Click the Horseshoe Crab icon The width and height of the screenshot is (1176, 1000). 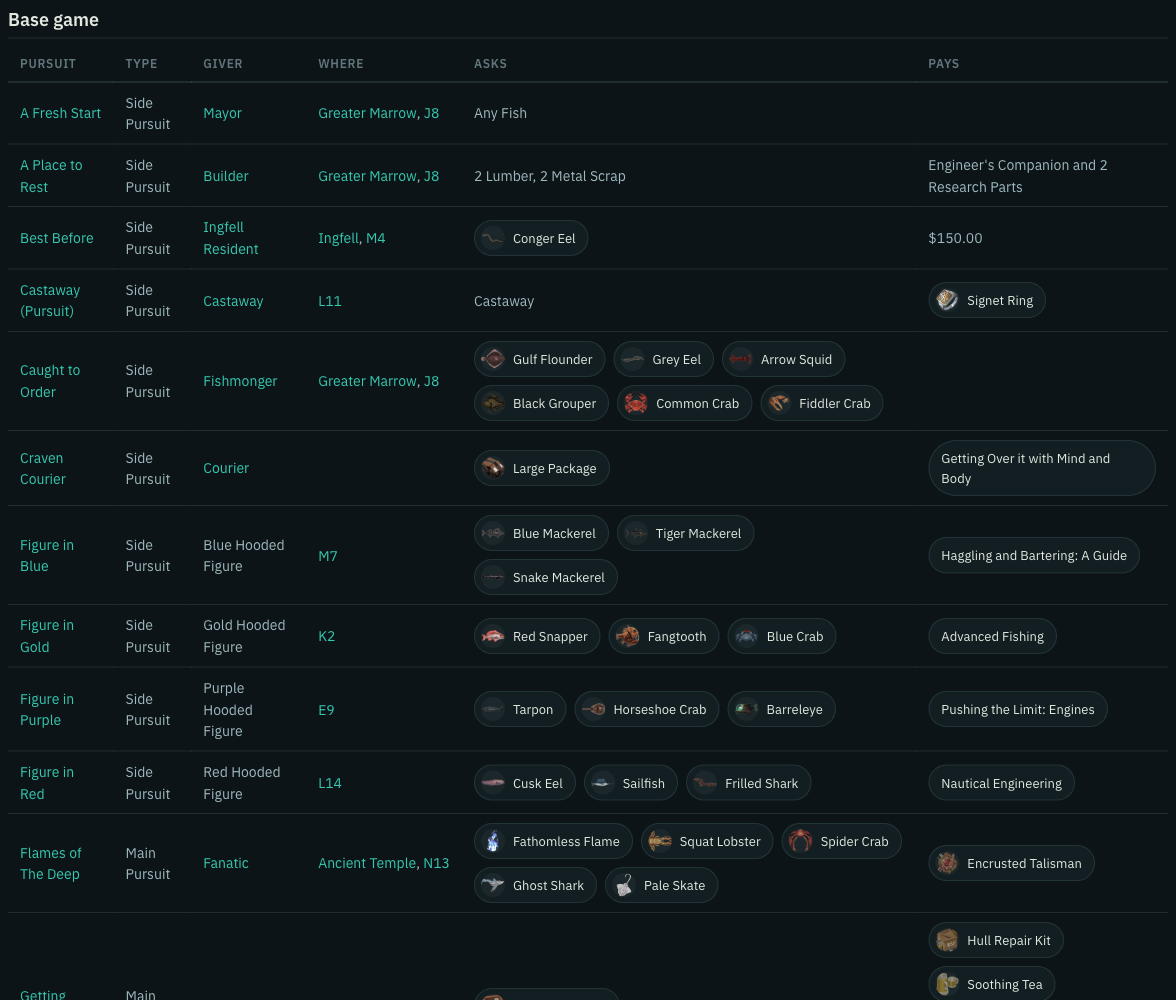tap(594, 710)
